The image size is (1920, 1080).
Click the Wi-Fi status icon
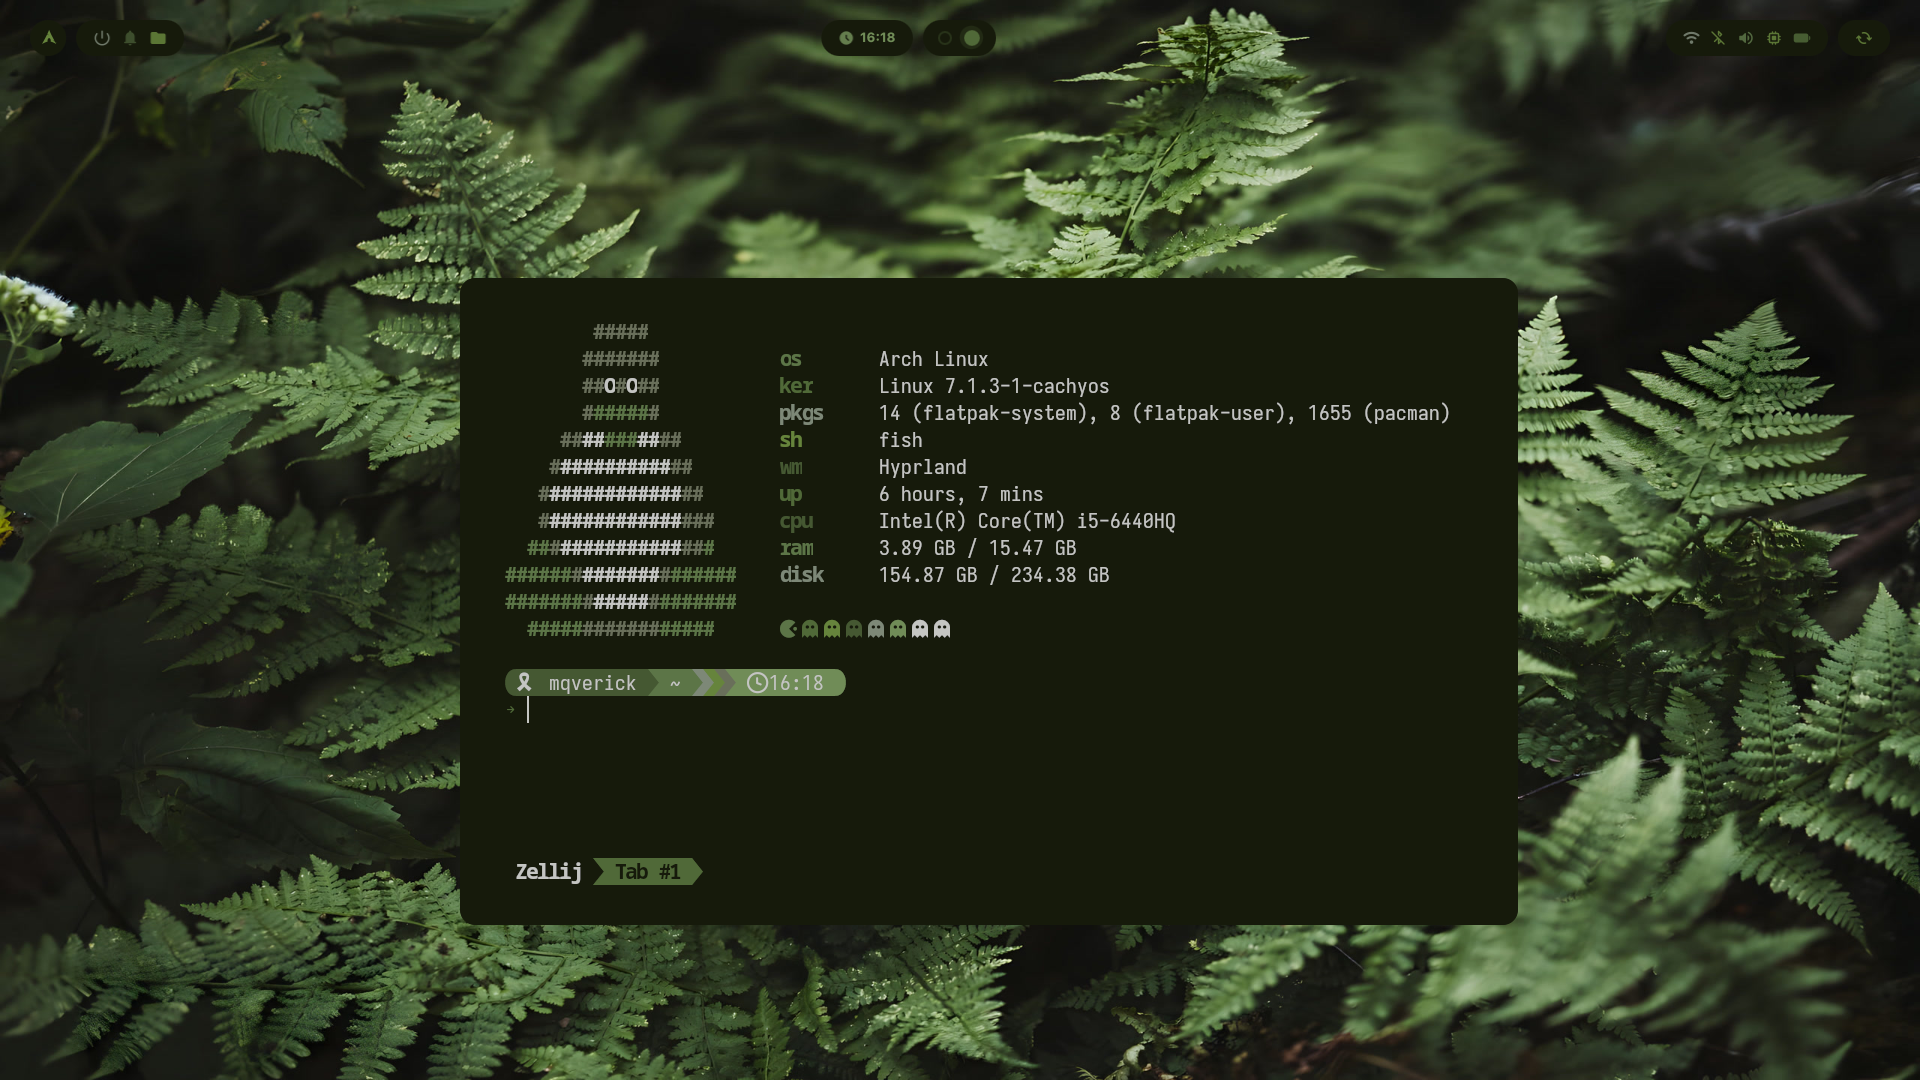[1691, 38]
